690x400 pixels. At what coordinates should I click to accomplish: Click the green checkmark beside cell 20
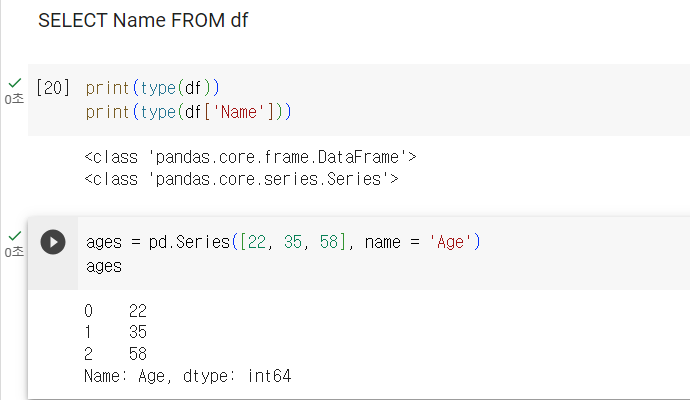pos(15,83)
